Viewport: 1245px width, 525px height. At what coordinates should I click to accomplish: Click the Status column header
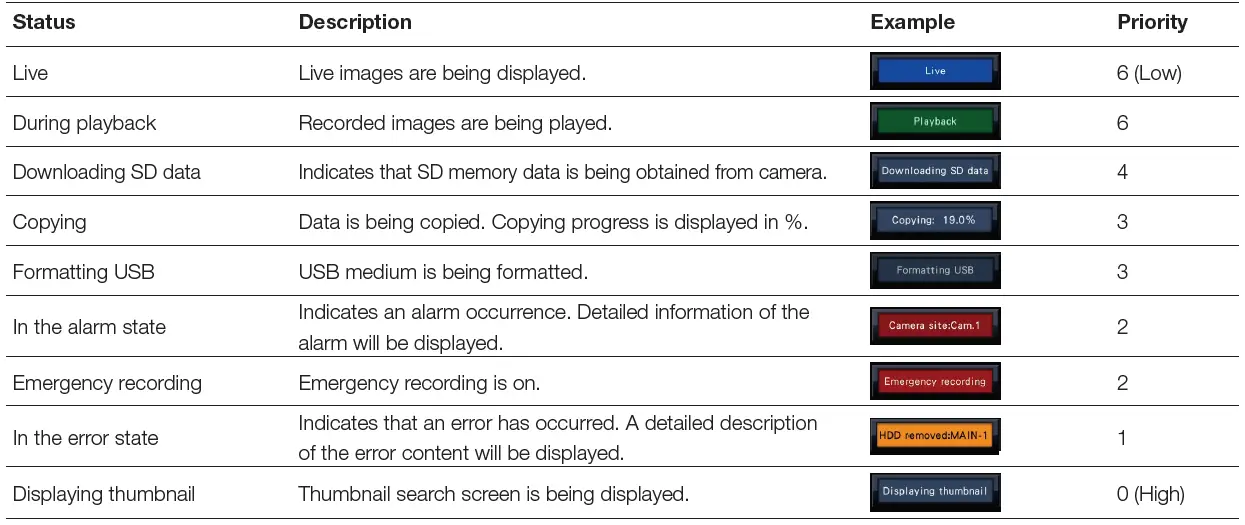(x=44, y=22)
